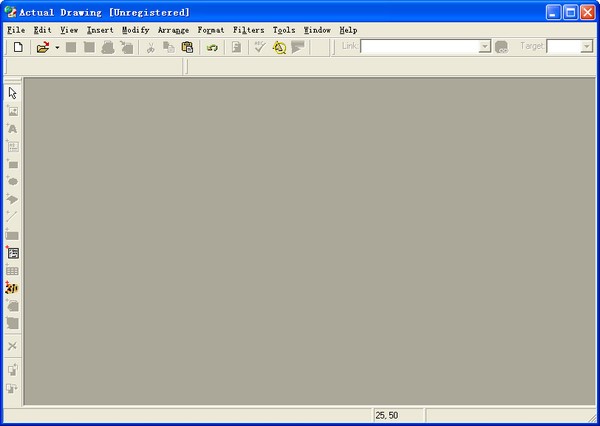Click the Open folder icon
The height and width of the screenshot is (426, 600).
point(43,47)
